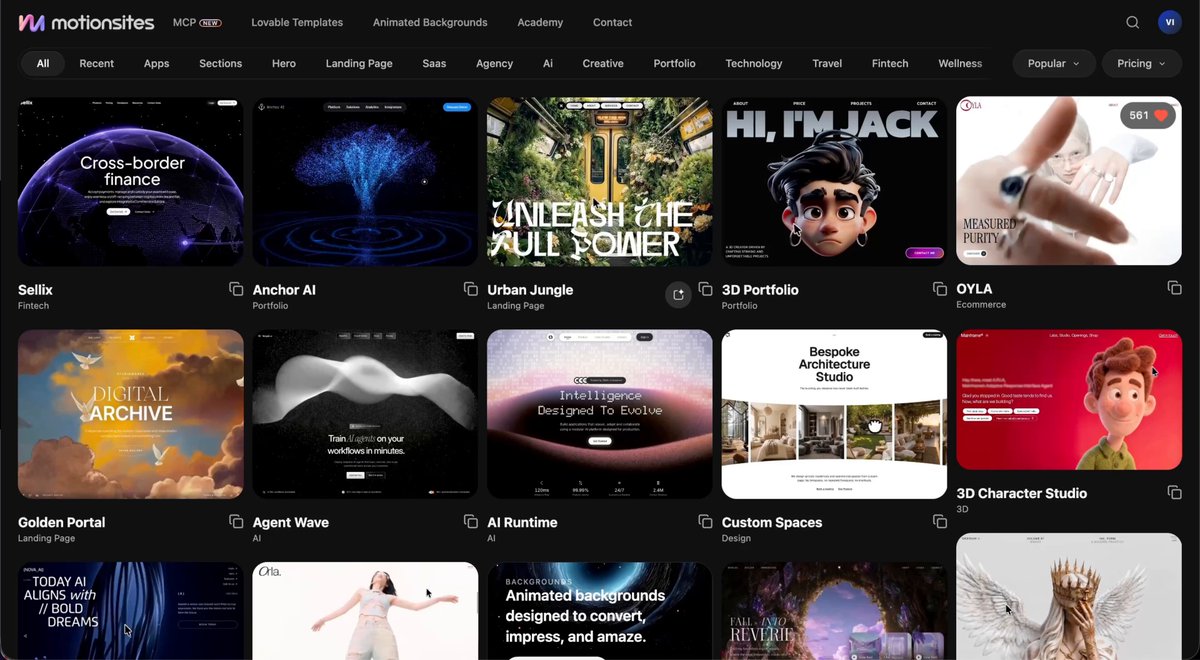1200x660 pixels.
Task: Open the Agent Wave template thumbnail
Action: pyautogui.click(x=365, y=414)
